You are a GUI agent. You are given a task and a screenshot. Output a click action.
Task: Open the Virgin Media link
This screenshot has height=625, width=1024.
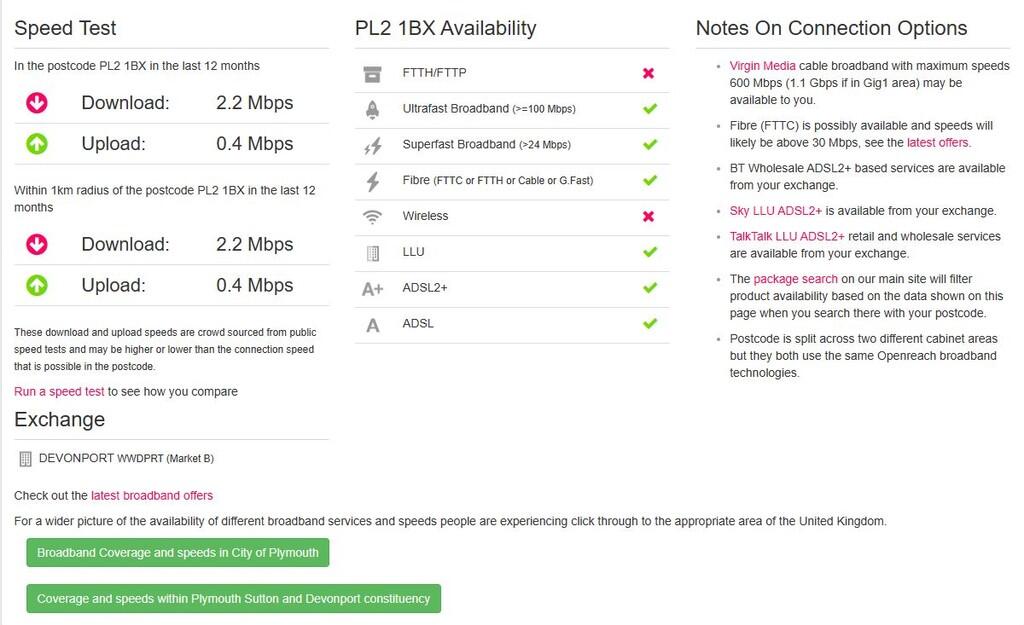(762, 66)
